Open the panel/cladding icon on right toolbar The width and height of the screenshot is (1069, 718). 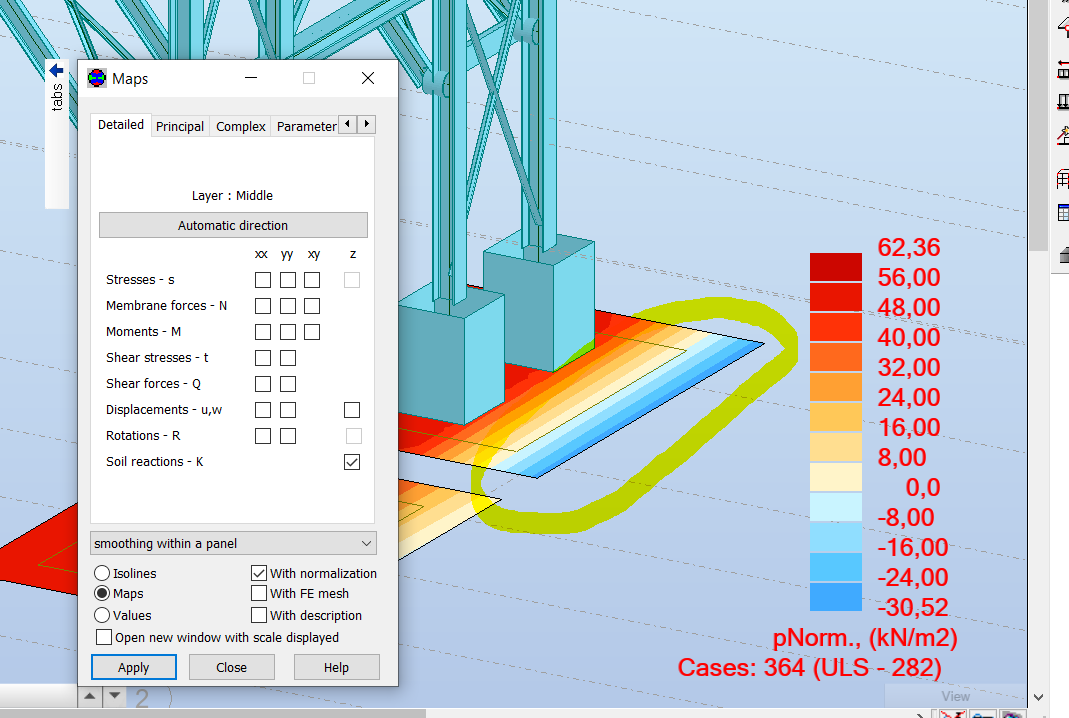[x=1062, y=180]
